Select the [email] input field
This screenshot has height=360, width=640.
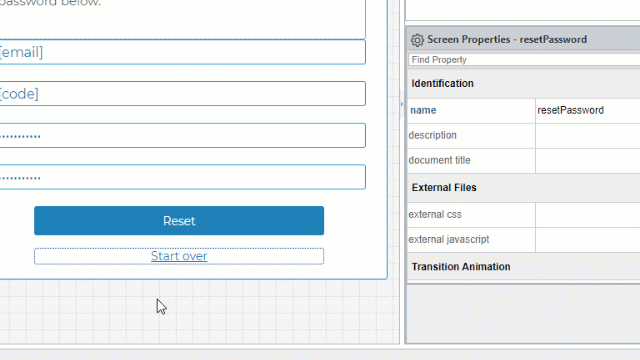182,52
